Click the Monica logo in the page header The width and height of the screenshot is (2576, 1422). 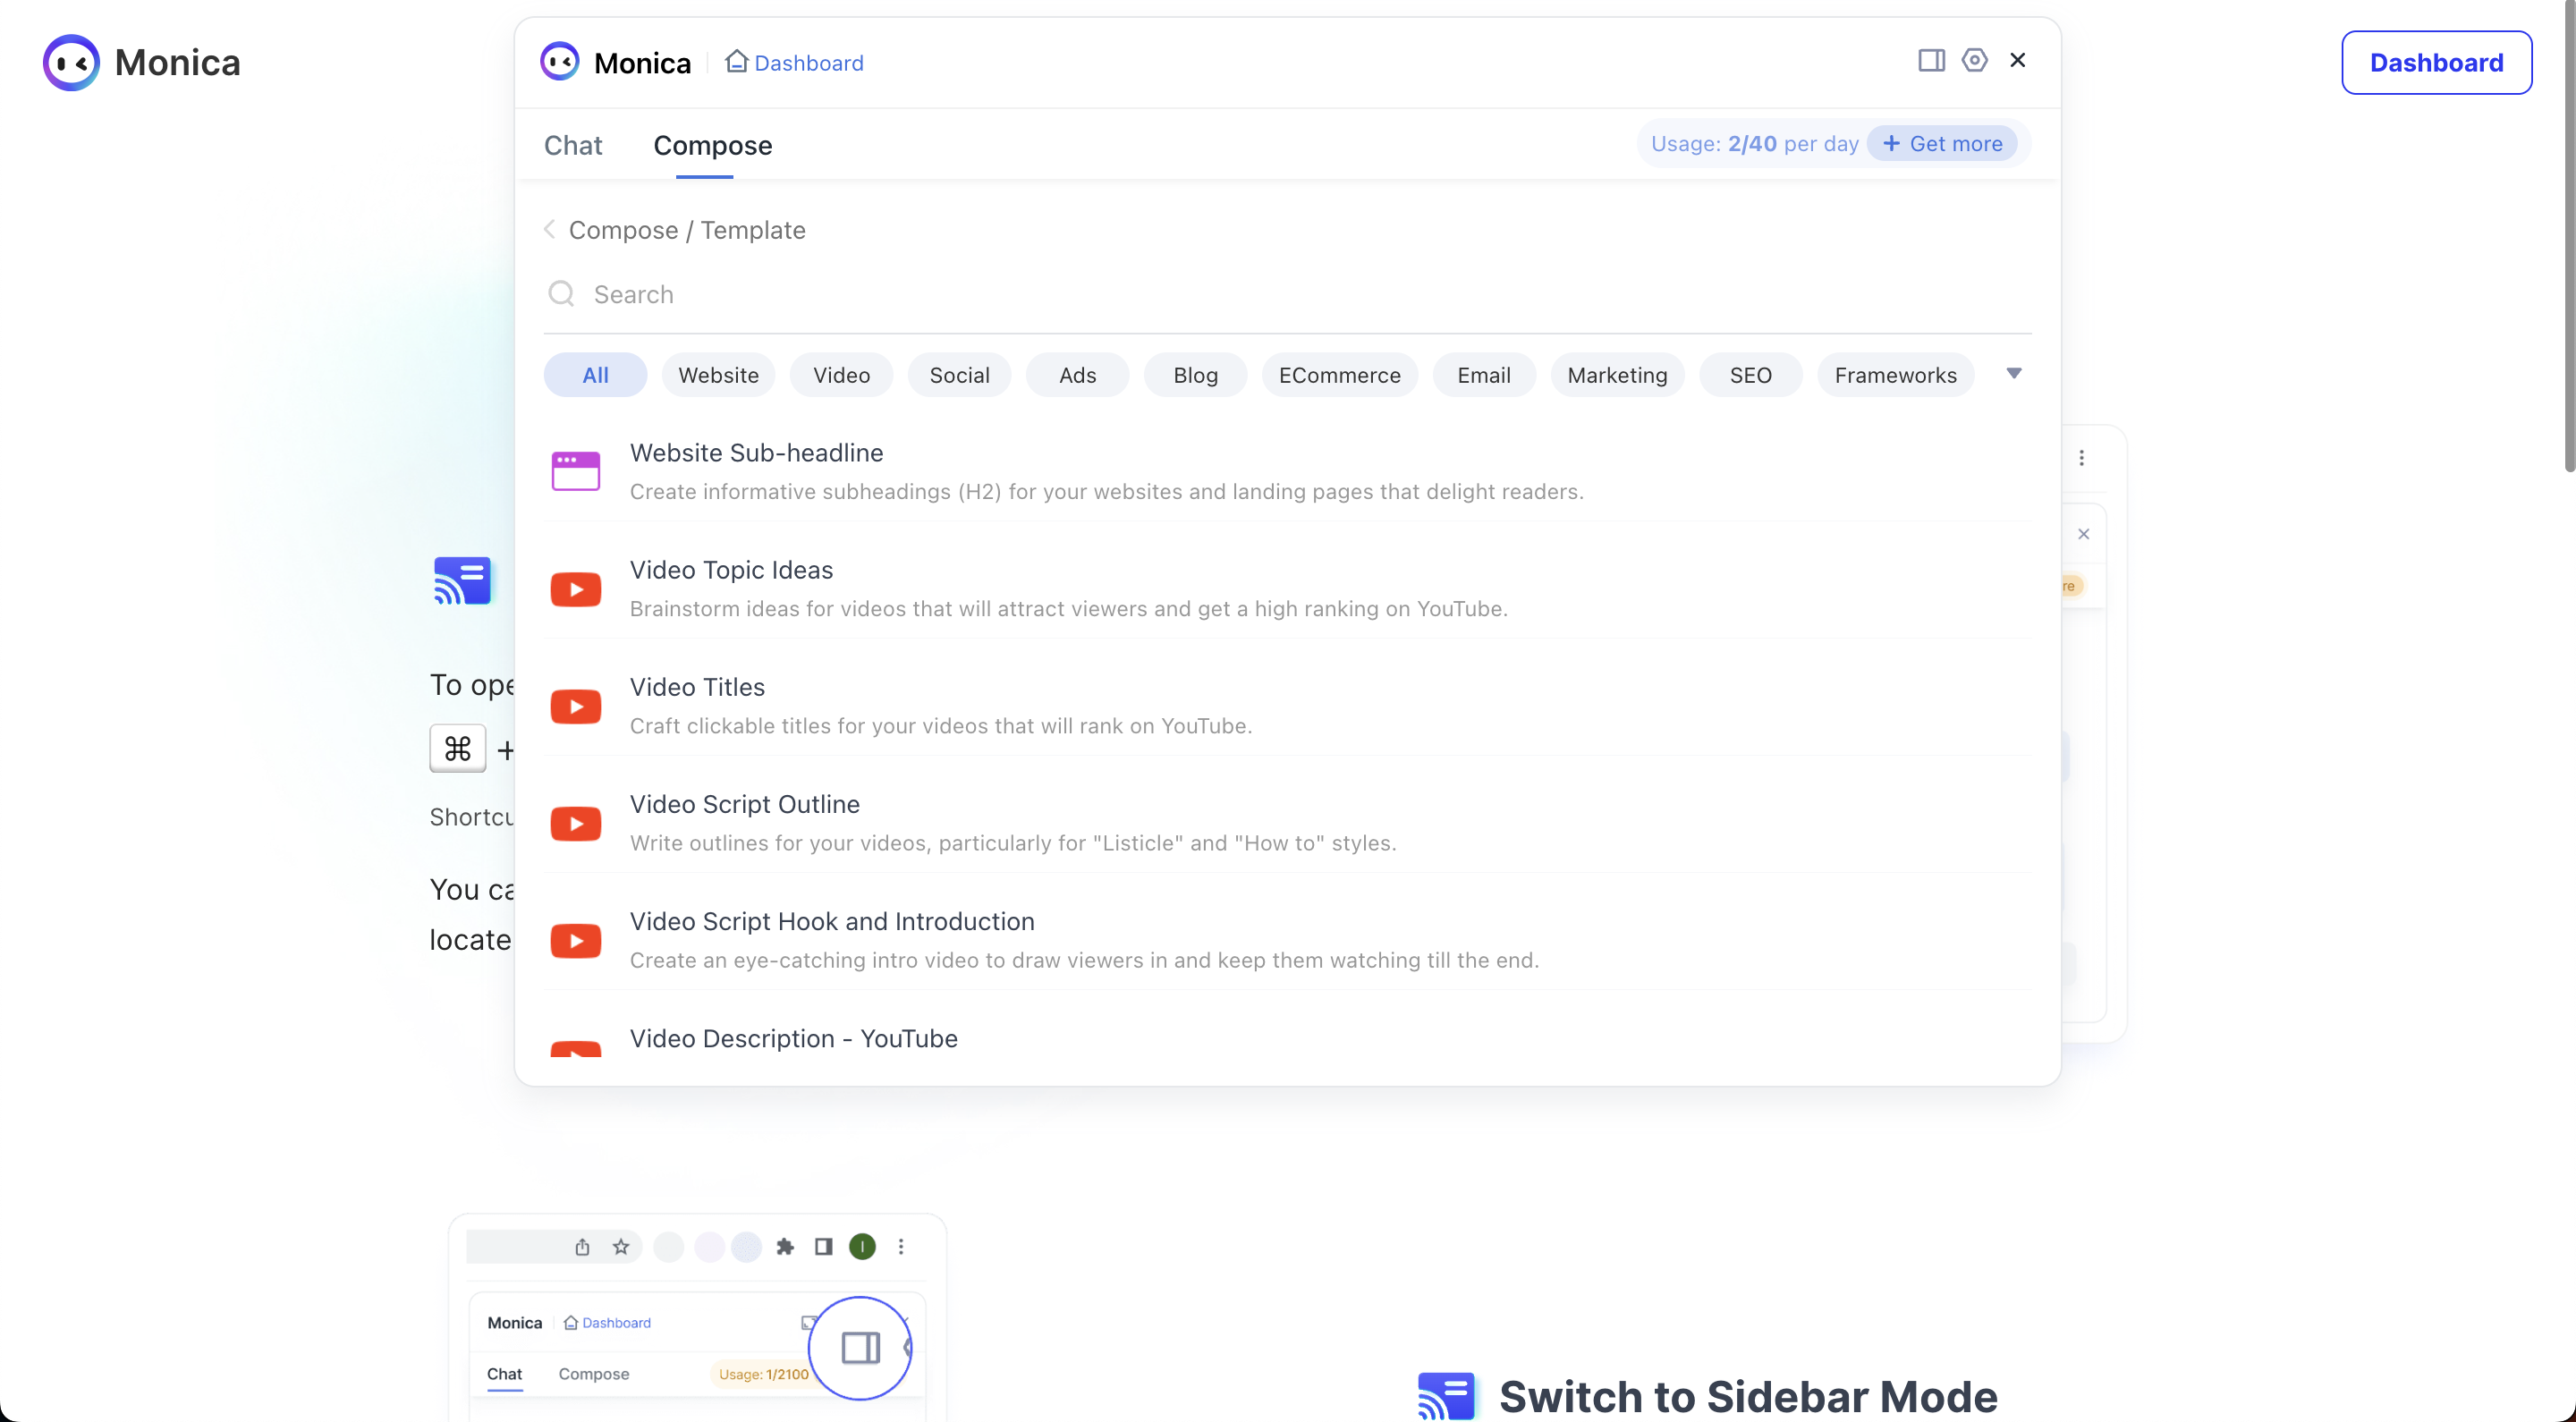tap(141, 62)
